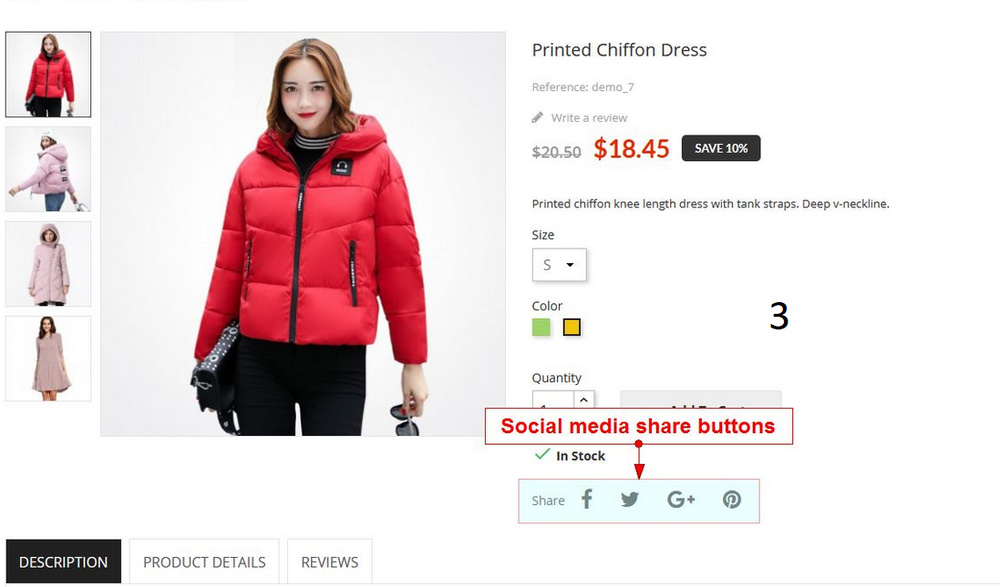Viewport: 1000px width, 587px height.
Task: Click the quantity input field
Action: point(553,400)
